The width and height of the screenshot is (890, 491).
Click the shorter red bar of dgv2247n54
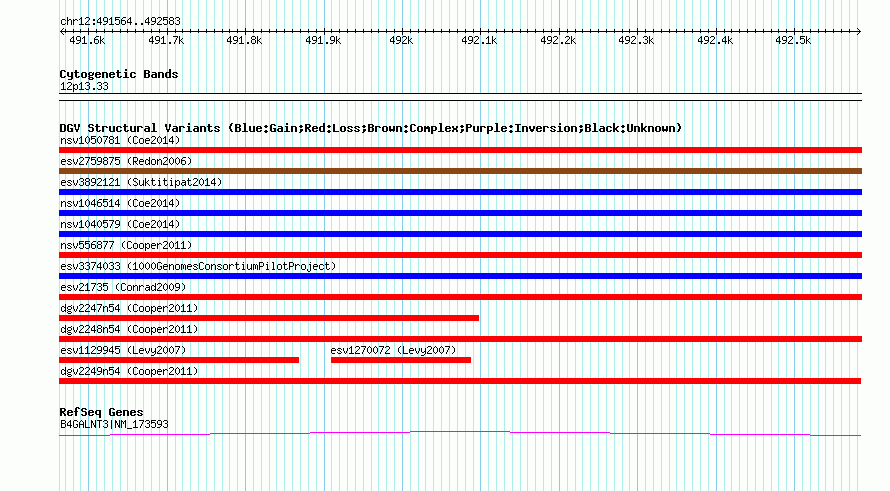[x=269, y=318]
